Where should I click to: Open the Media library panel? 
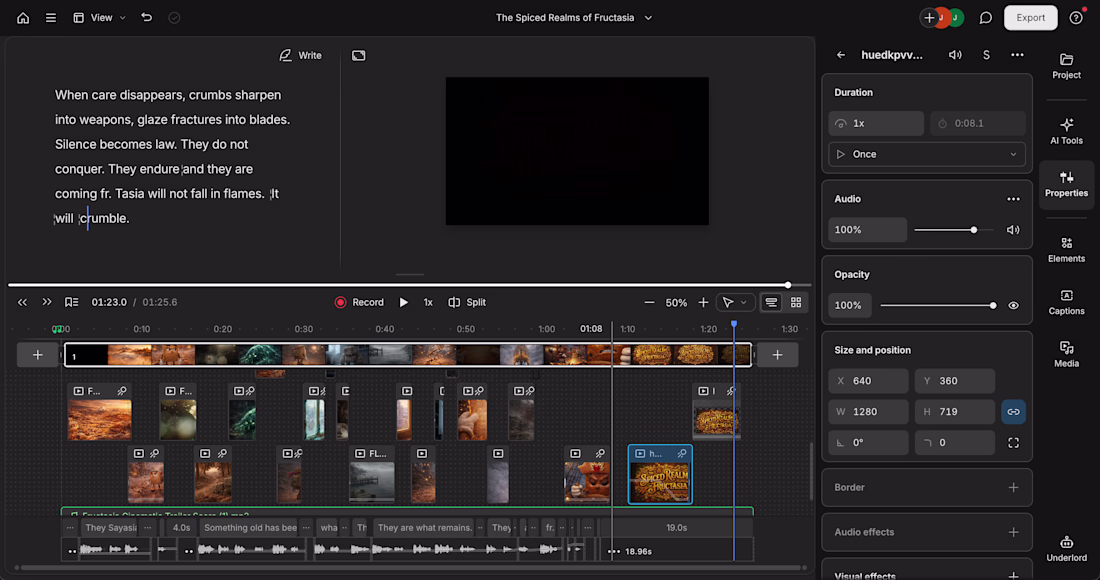pyautogui.click(x=1066, y=354)
